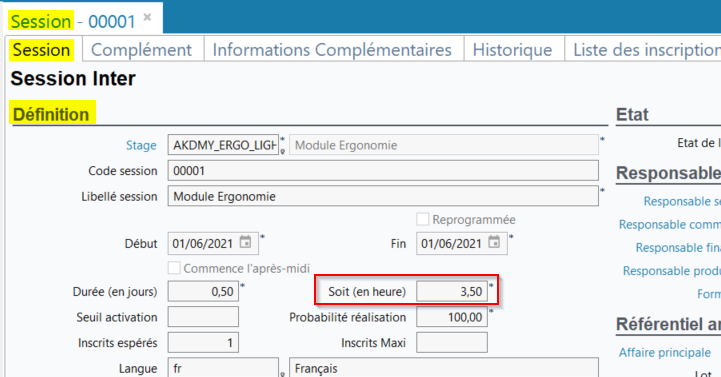Click the Code session field 00001
Screen dimensions: 721x377
(383, 171)
